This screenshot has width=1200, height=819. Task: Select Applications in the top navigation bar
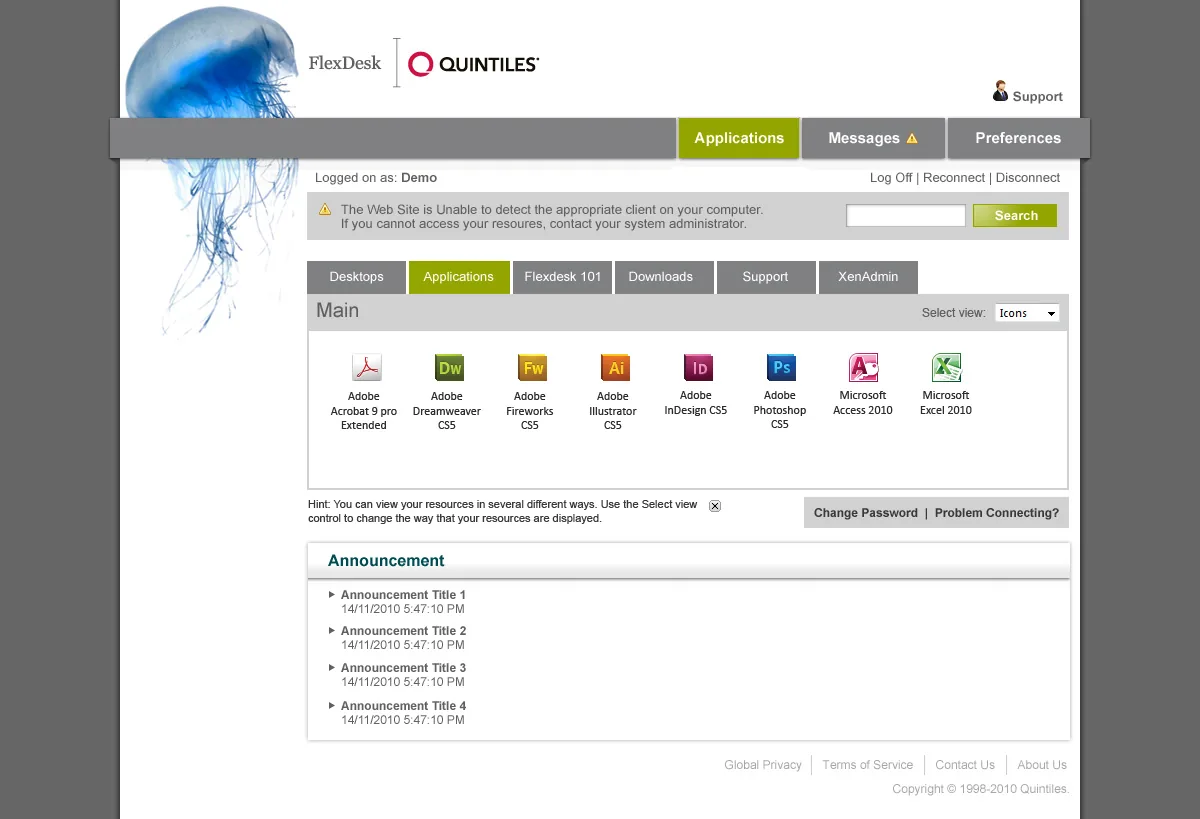tap(739, 138)
